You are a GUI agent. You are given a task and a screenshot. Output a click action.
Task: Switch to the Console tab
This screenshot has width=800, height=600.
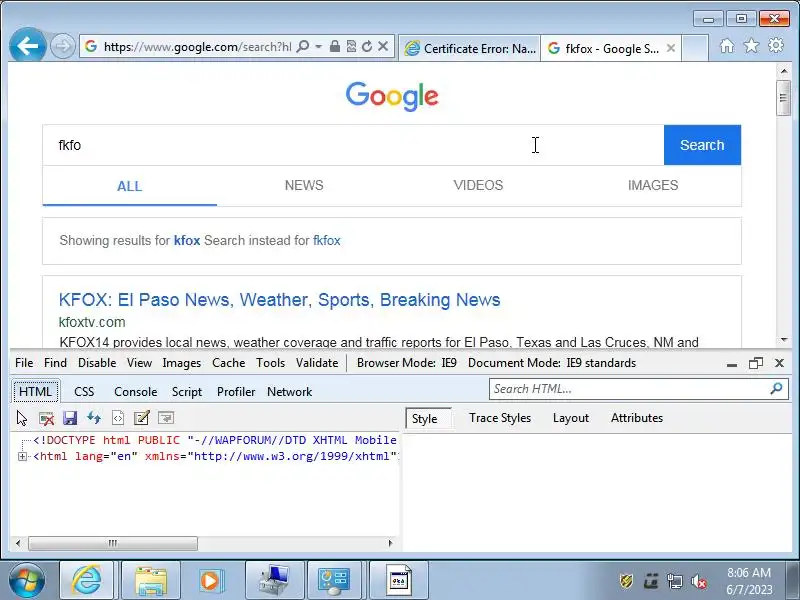click(136, 391)
